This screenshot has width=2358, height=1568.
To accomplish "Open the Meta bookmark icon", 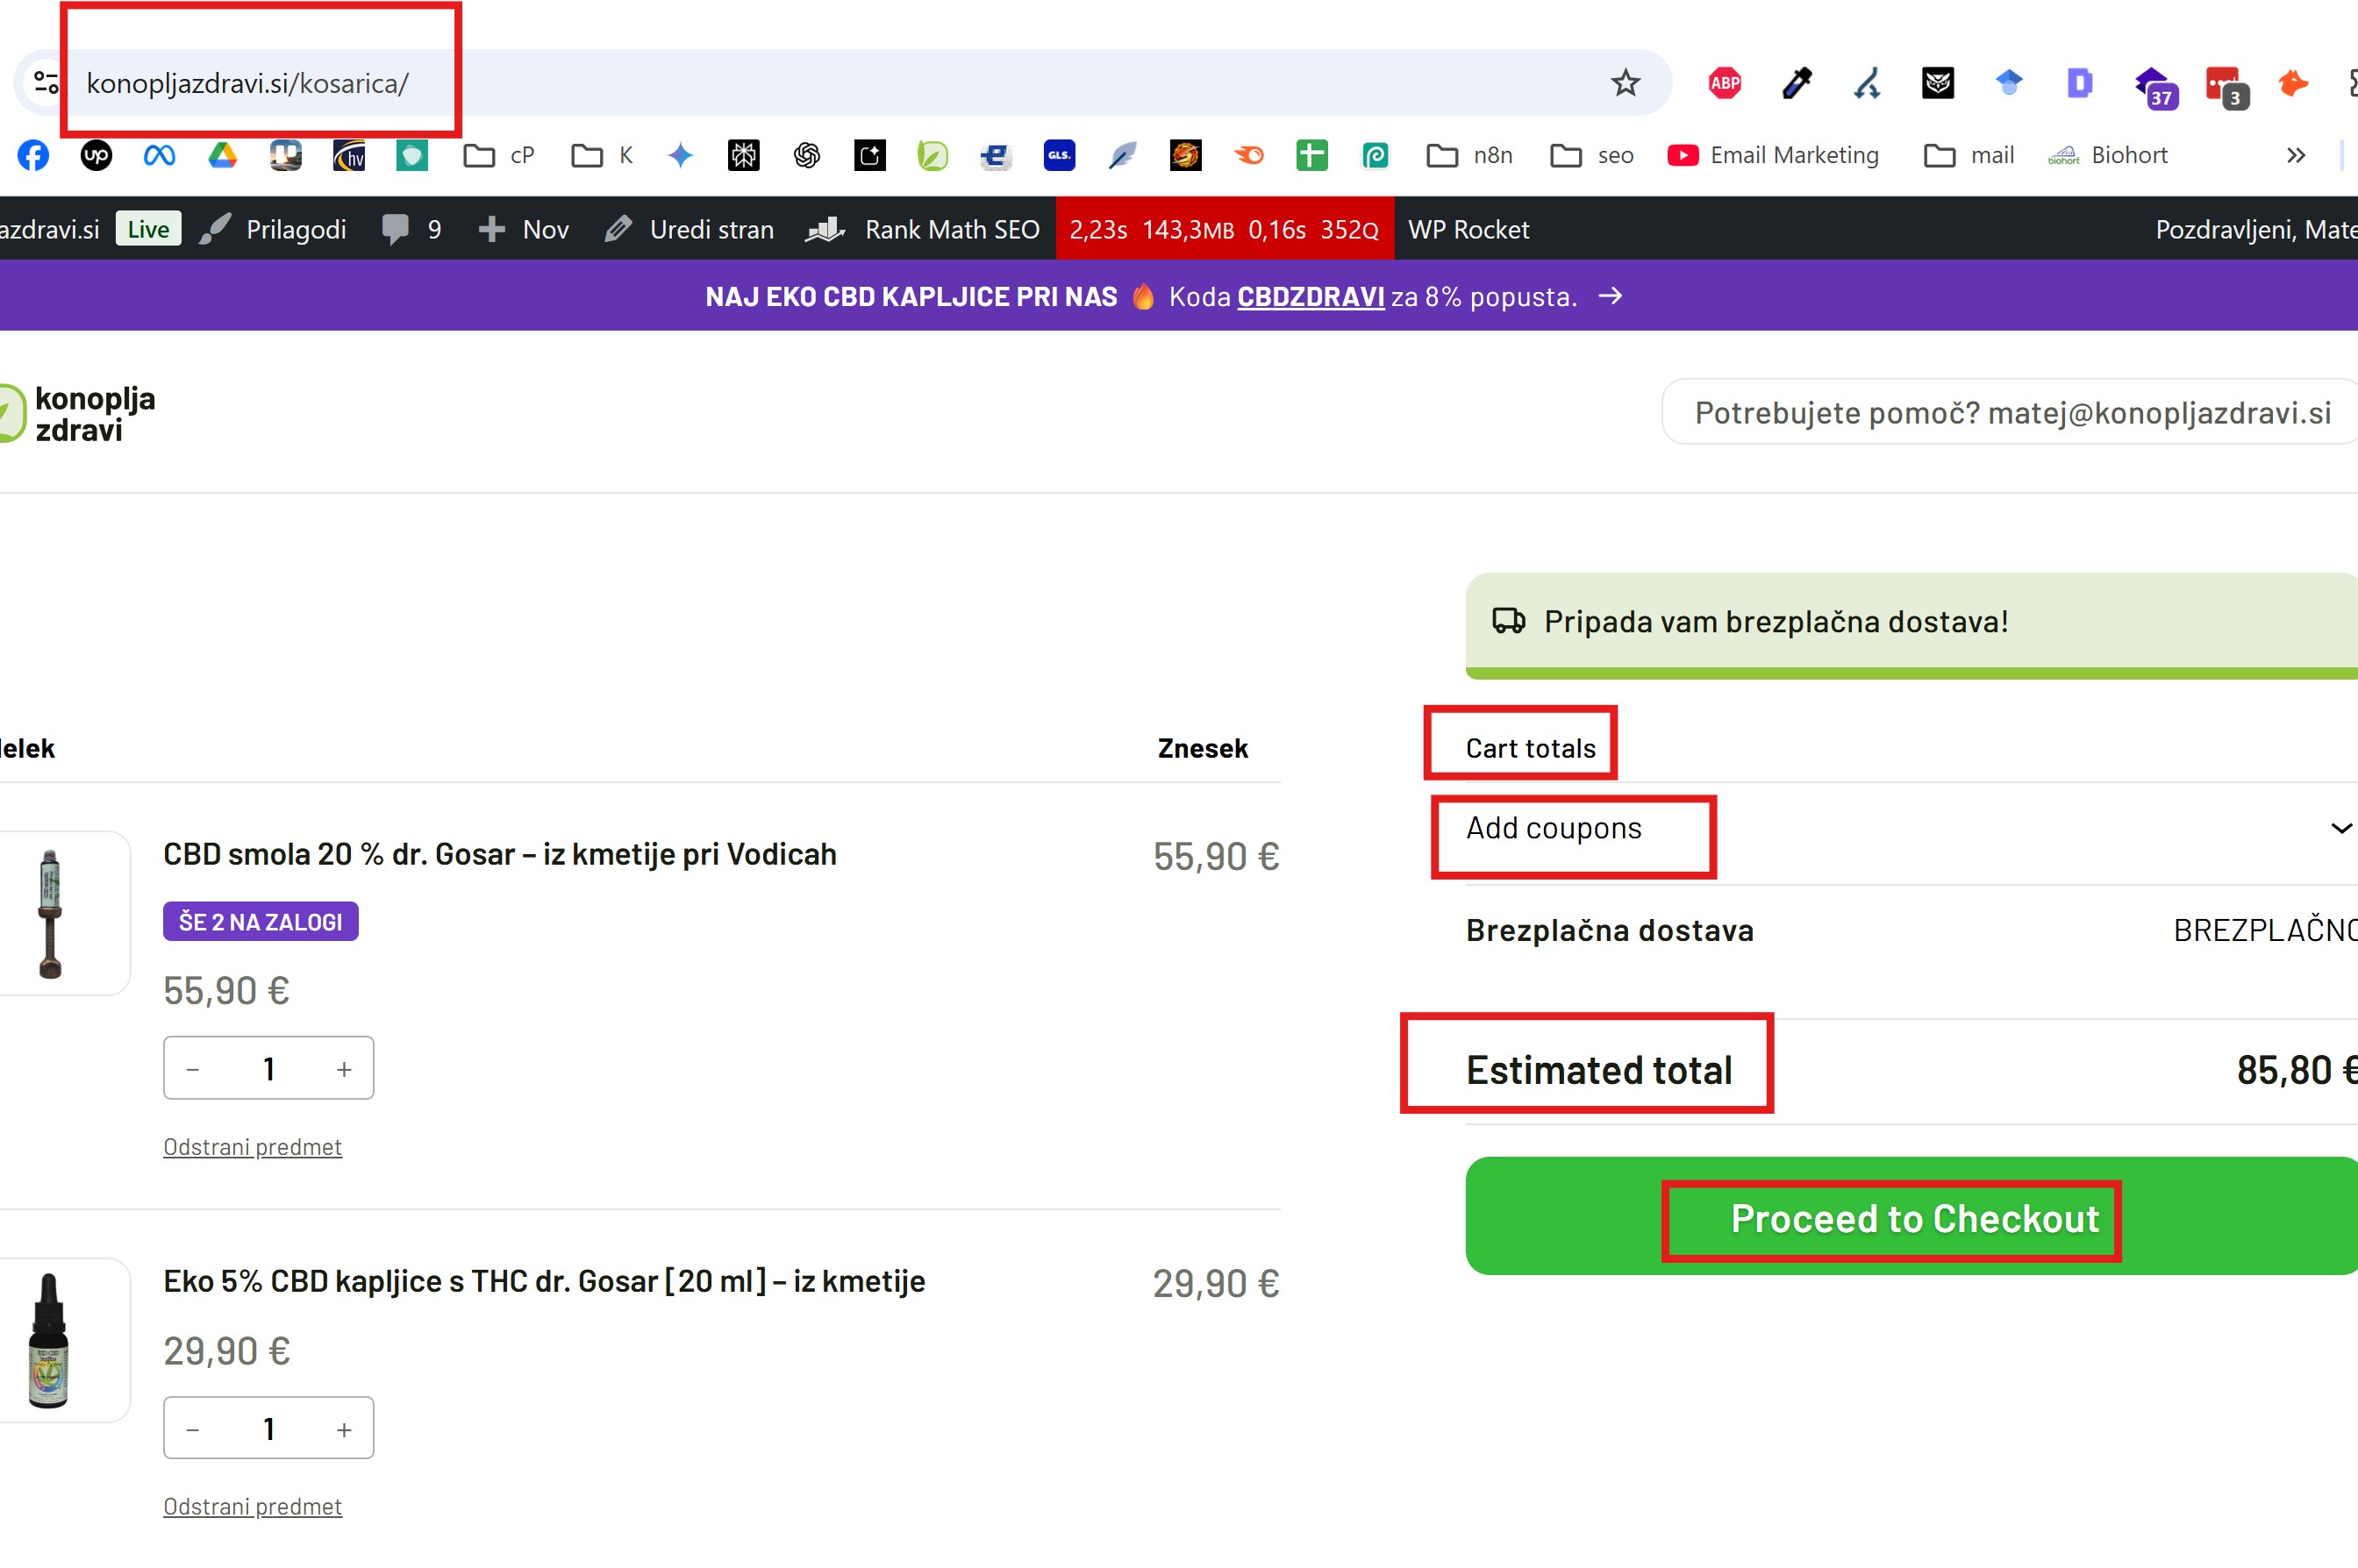I will (159, 155).
